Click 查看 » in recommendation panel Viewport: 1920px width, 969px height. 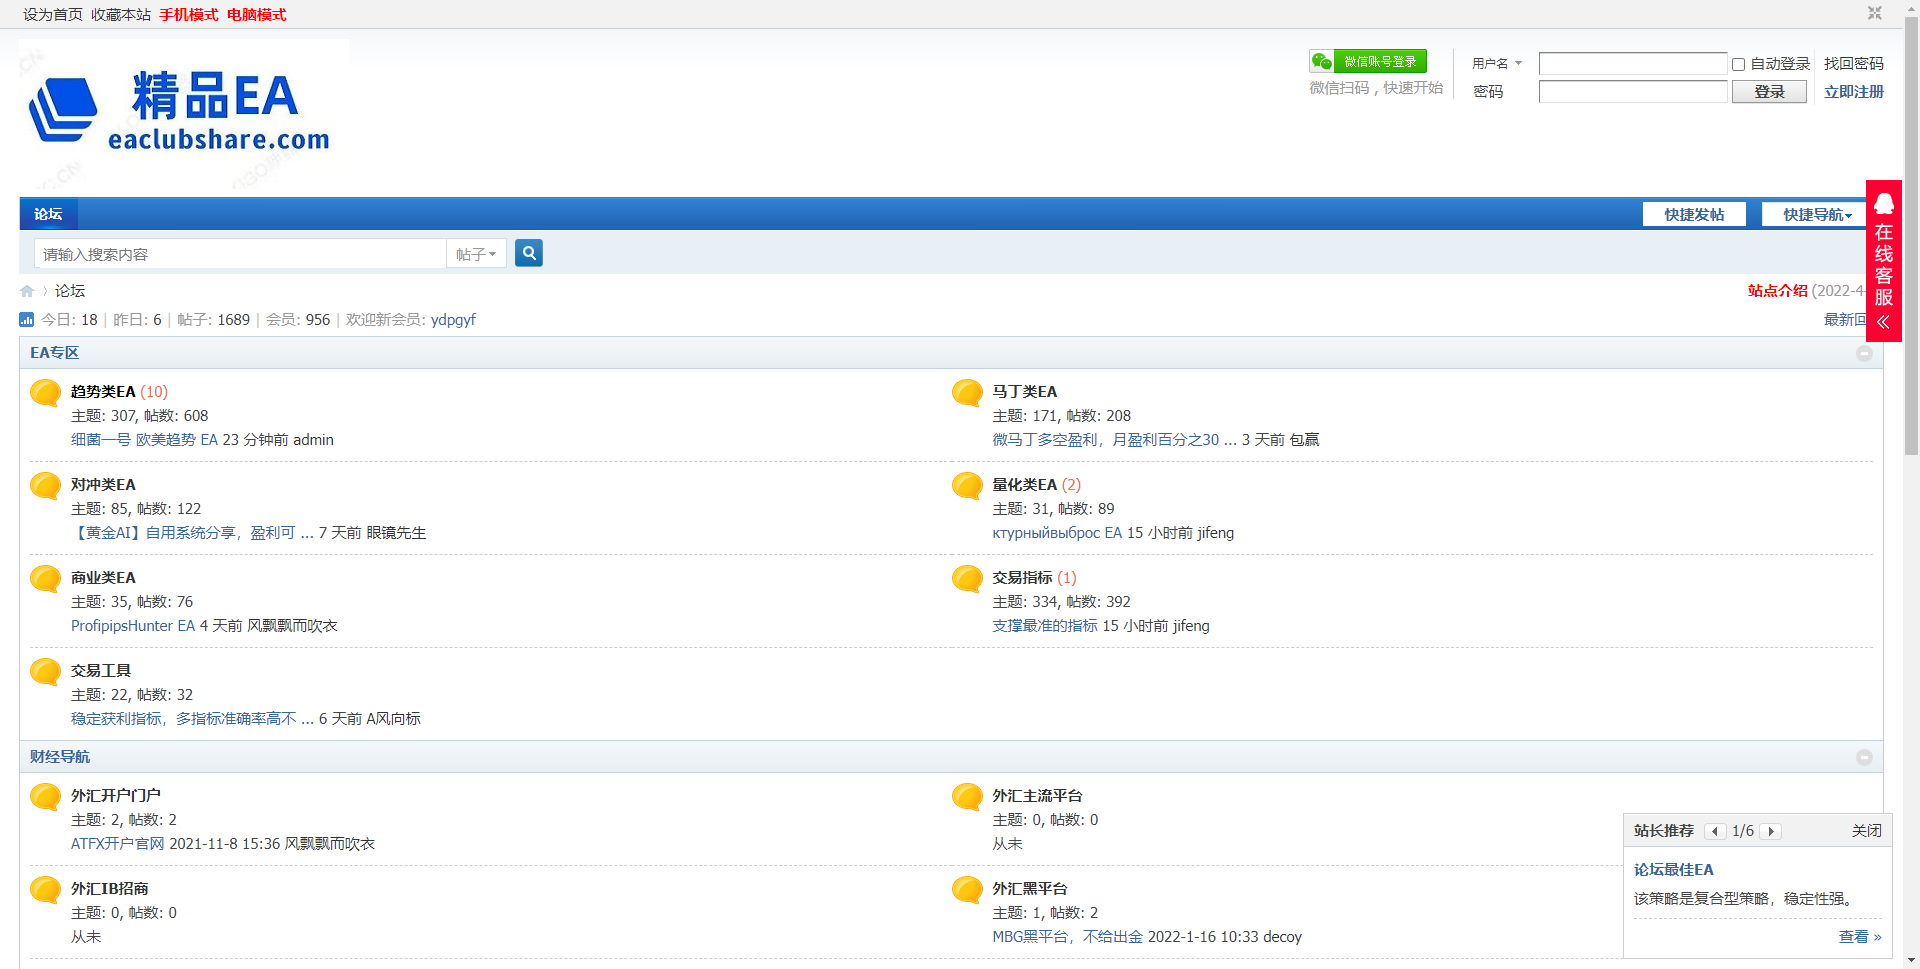coord(1860,937)
